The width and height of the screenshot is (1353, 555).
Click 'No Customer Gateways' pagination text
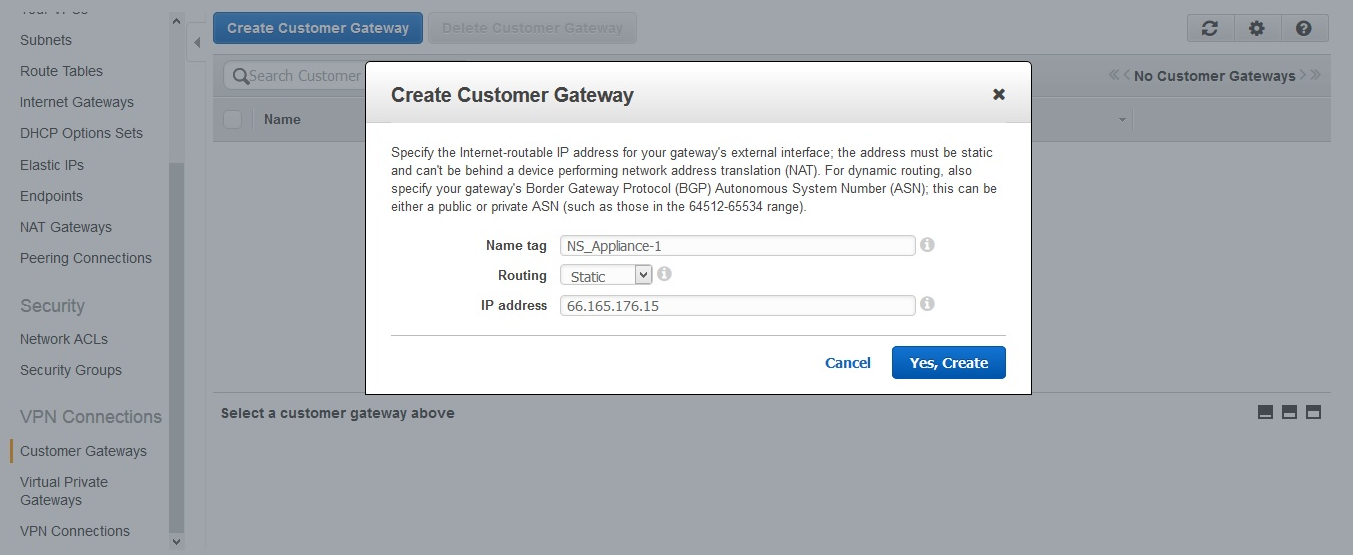click(1215, 76)
